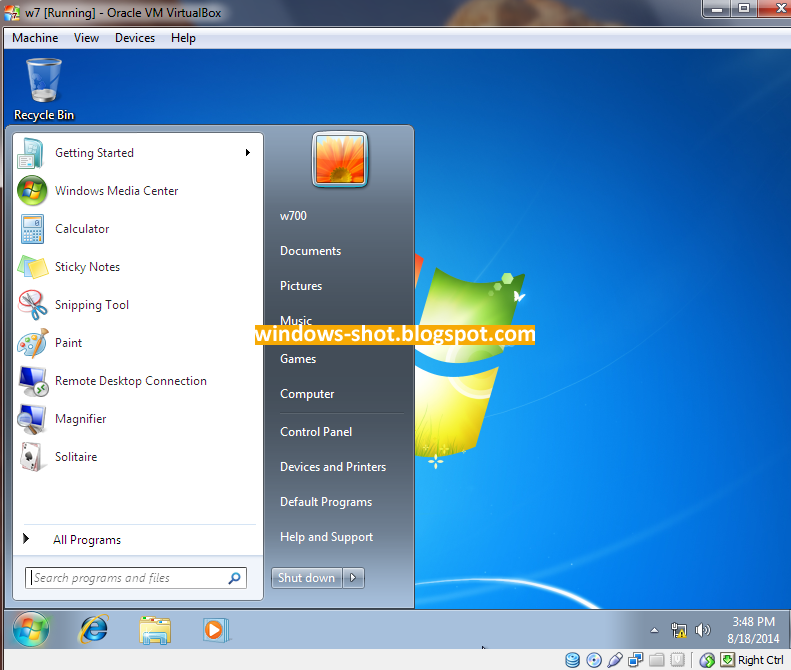The image size is (791, 670).
Task: Click Remote Desktop Connection icon
Action: click(33, 381)
